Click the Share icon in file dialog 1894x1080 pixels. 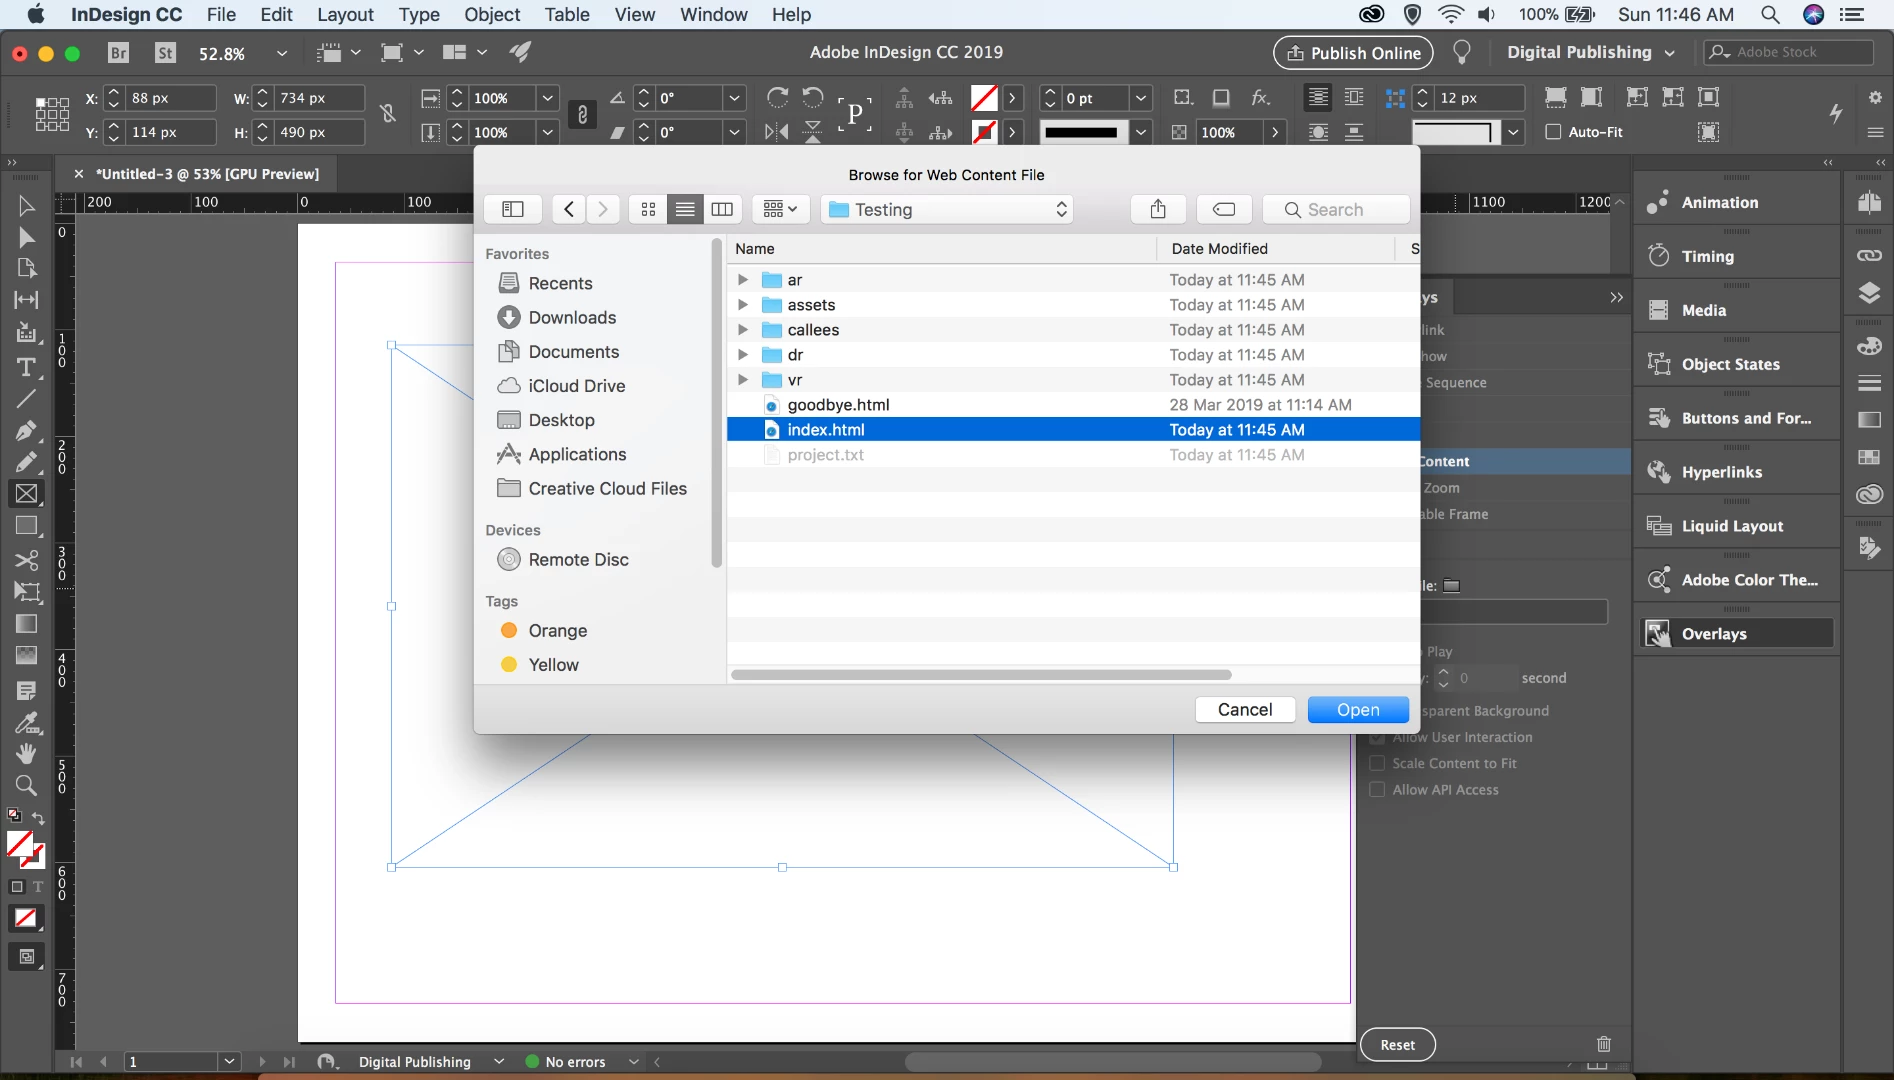point(1158,209)
